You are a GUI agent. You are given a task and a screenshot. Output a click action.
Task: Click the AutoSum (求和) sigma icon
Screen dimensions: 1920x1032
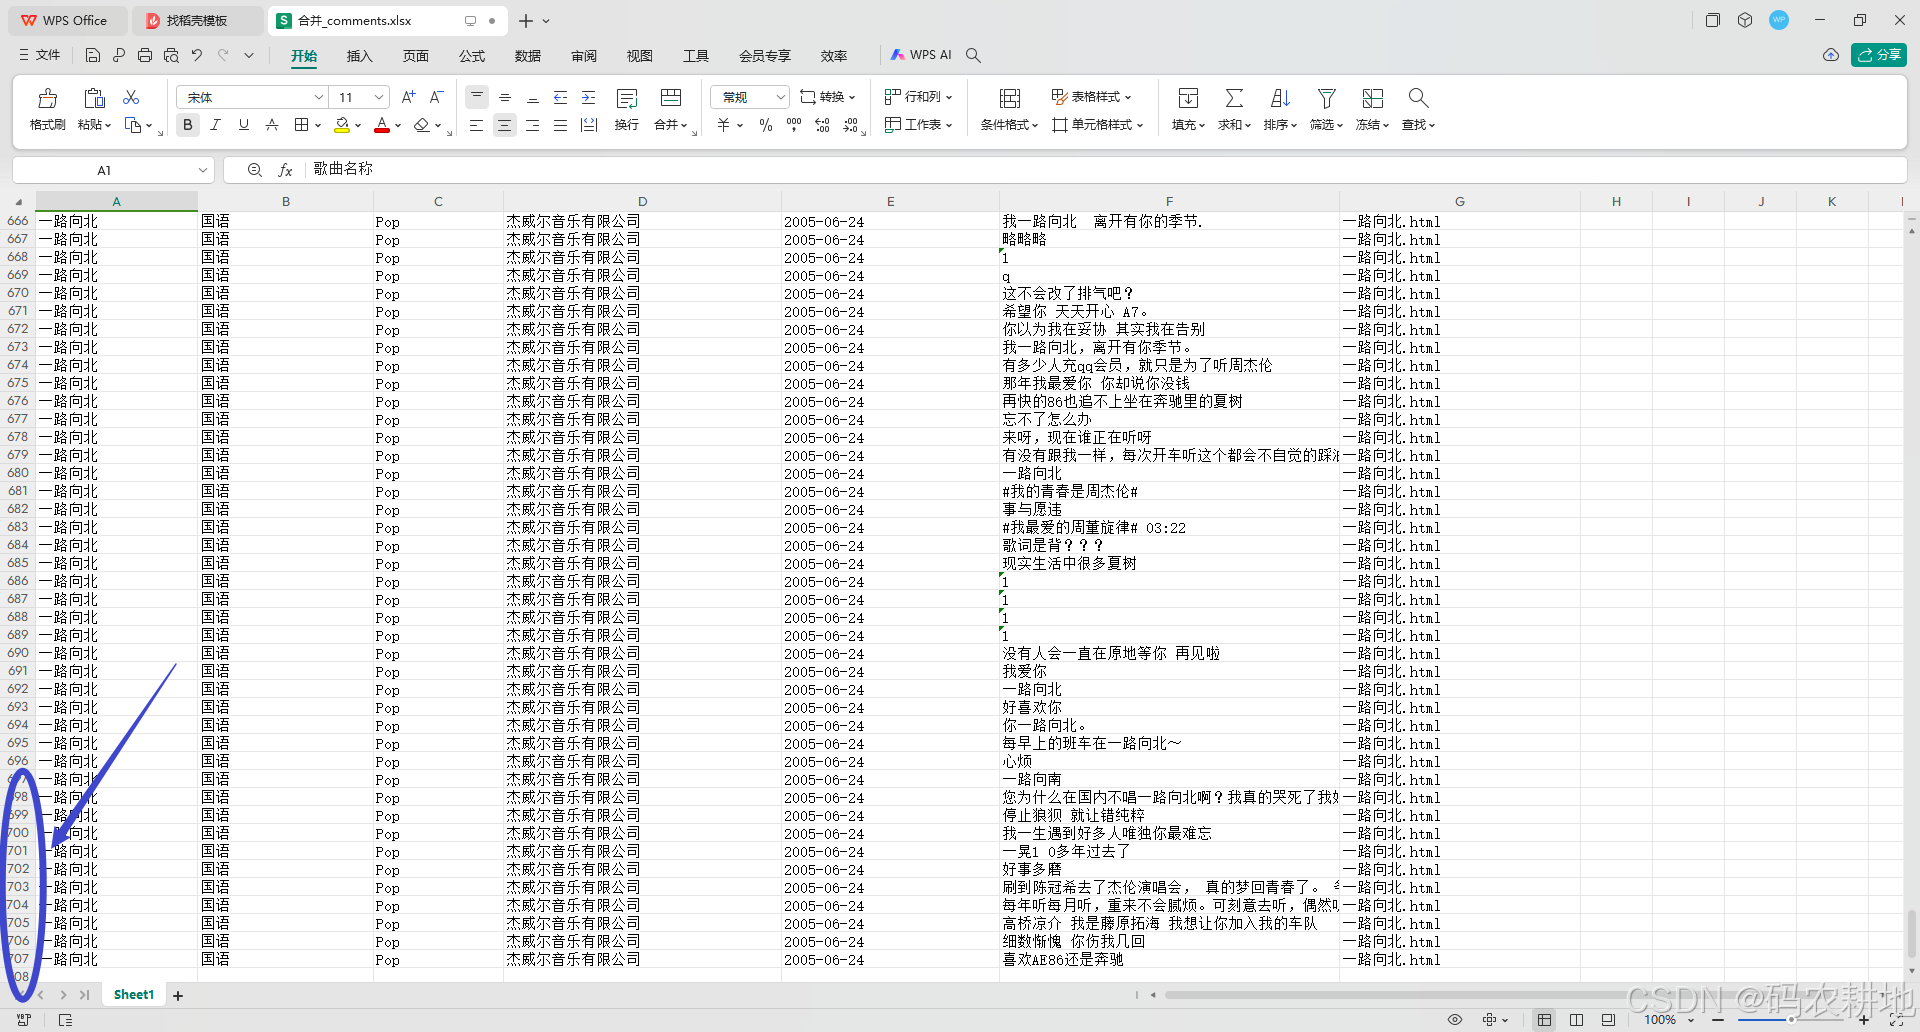click(x=1234, y=98)
